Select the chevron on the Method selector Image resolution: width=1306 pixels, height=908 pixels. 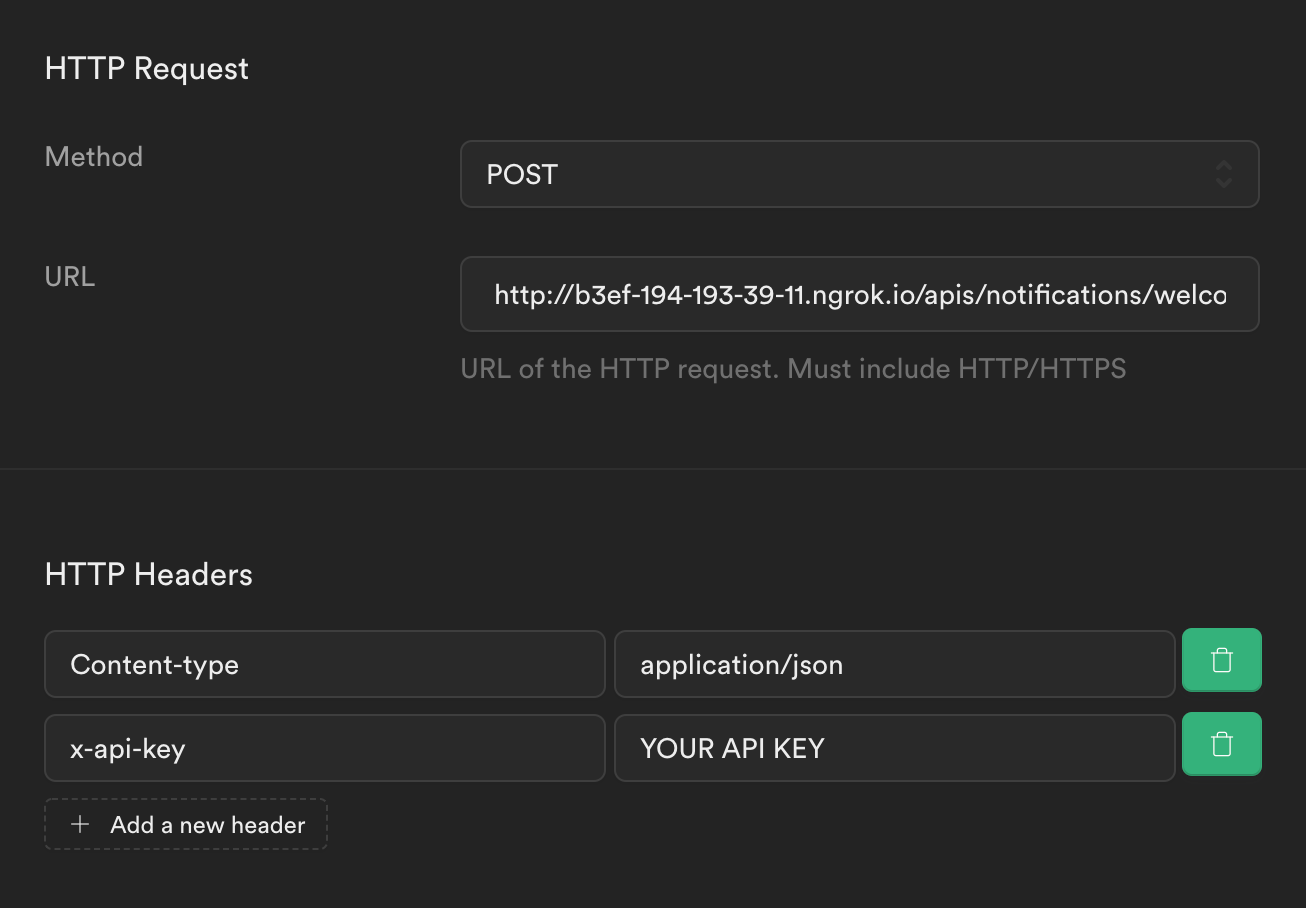point(1224,174)
